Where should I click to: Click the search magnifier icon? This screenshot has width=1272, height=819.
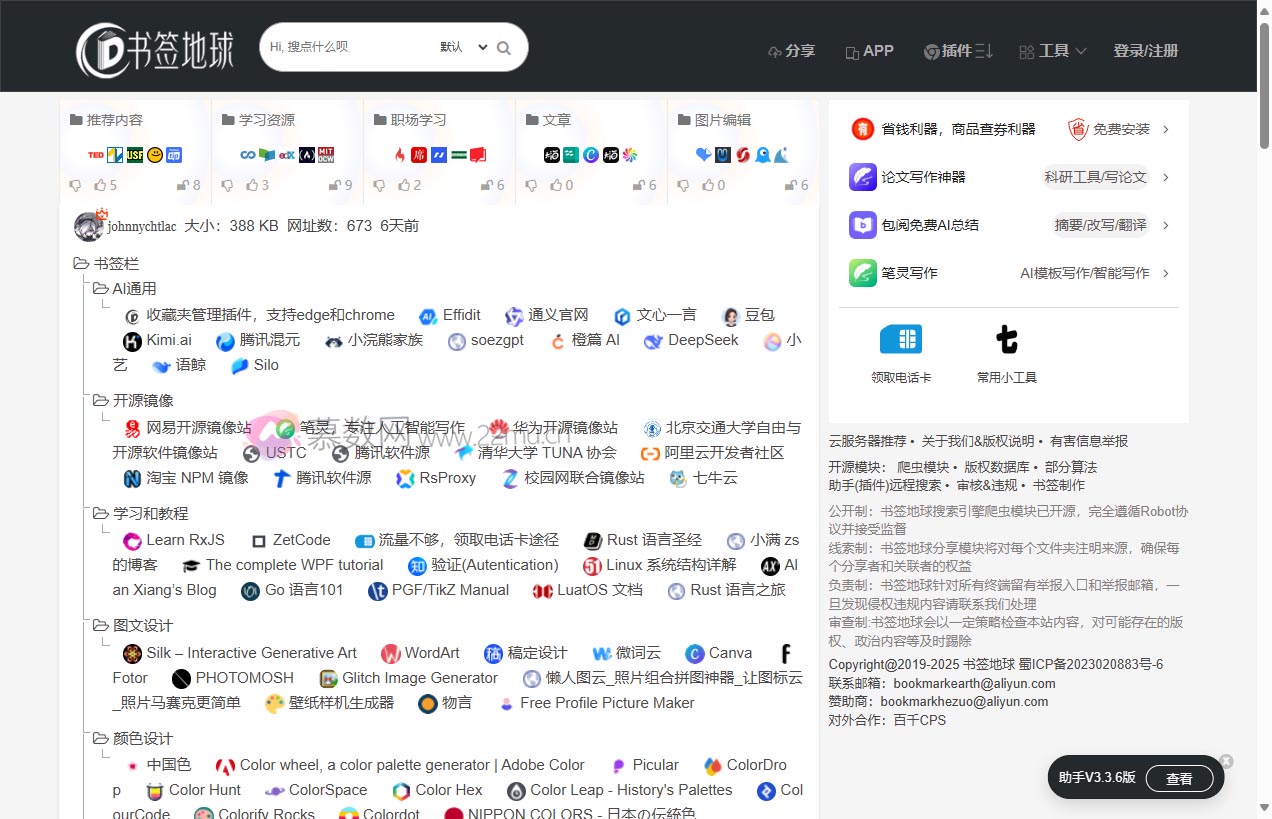click(503, 46)
